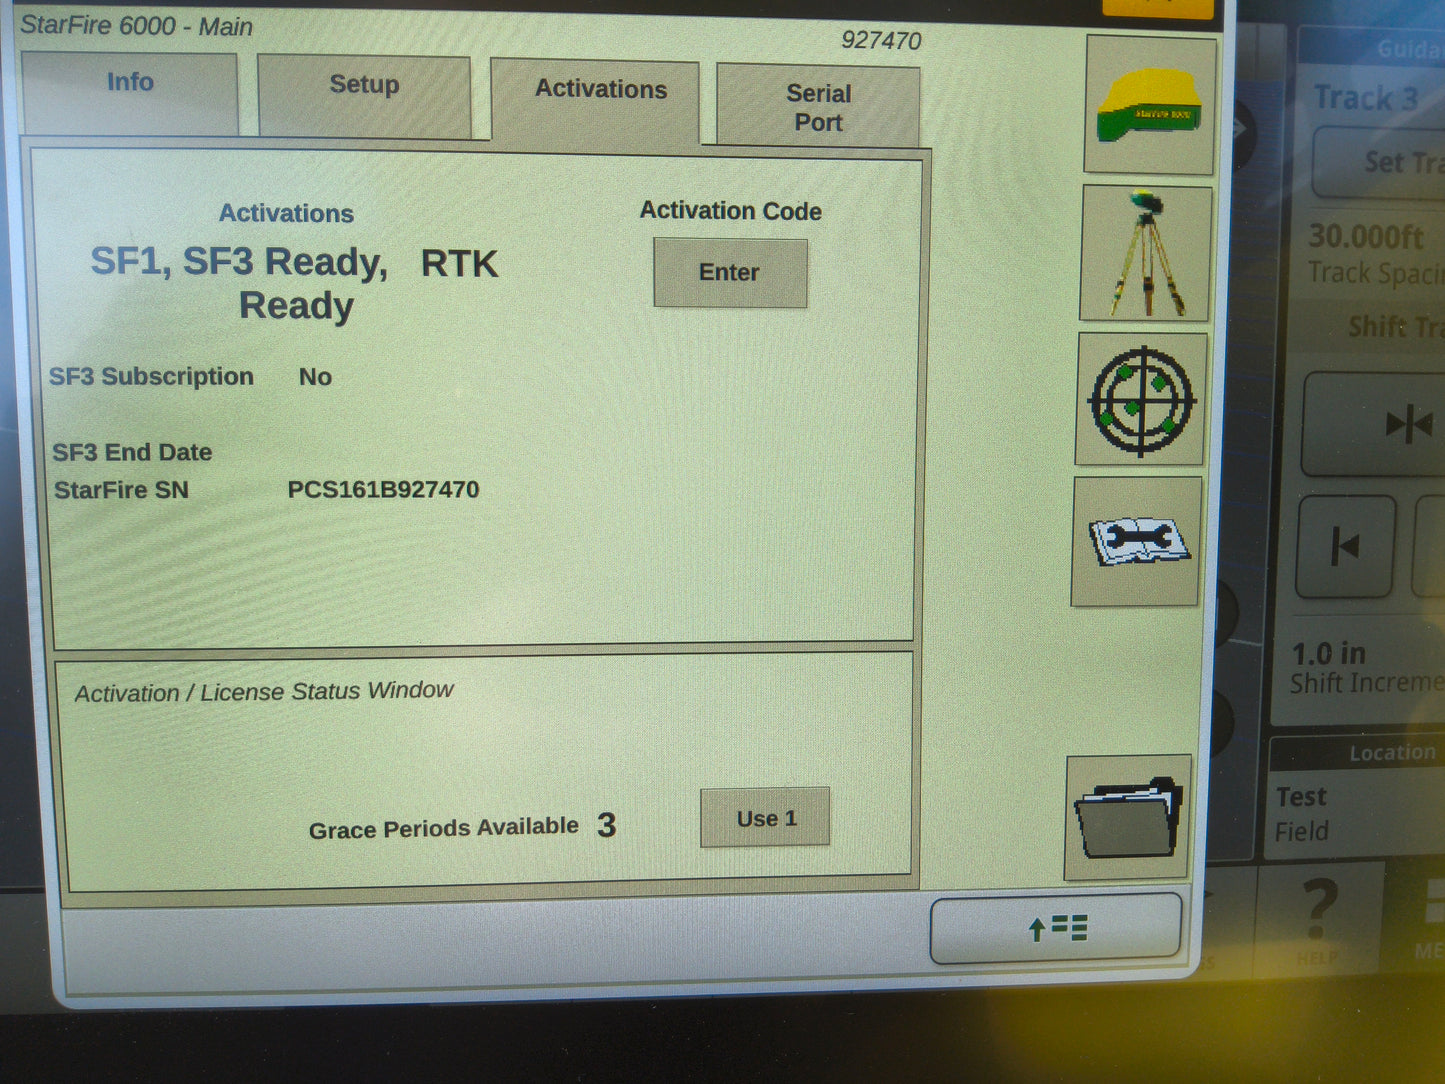
Task: Open the diagnostics wrench-and-book icon
Action: tap(1138, 543)
